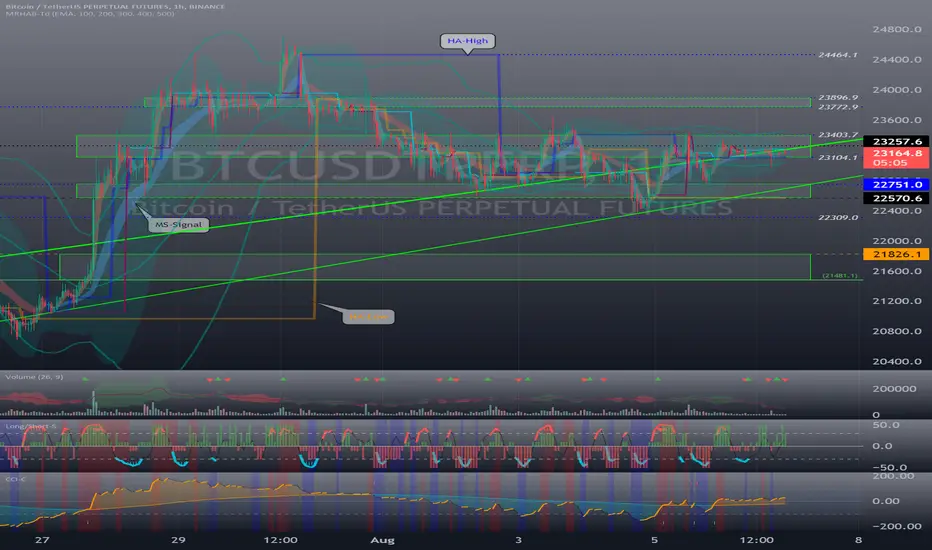Click the 22309.0 level value
Viewport: 932px width, 550px height.
click(838, 218)
